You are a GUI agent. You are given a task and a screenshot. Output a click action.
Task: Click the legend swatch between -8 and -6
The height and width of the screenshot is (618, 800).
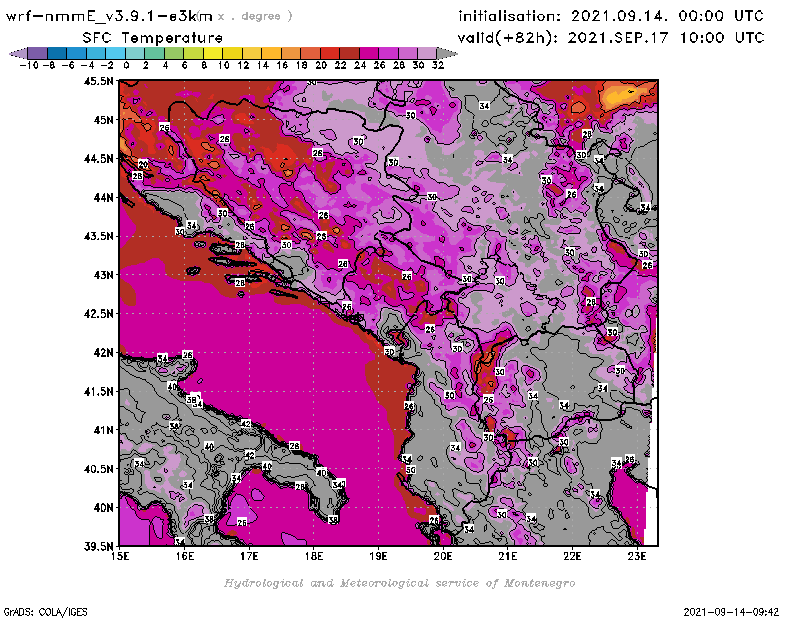pos(57,53)
